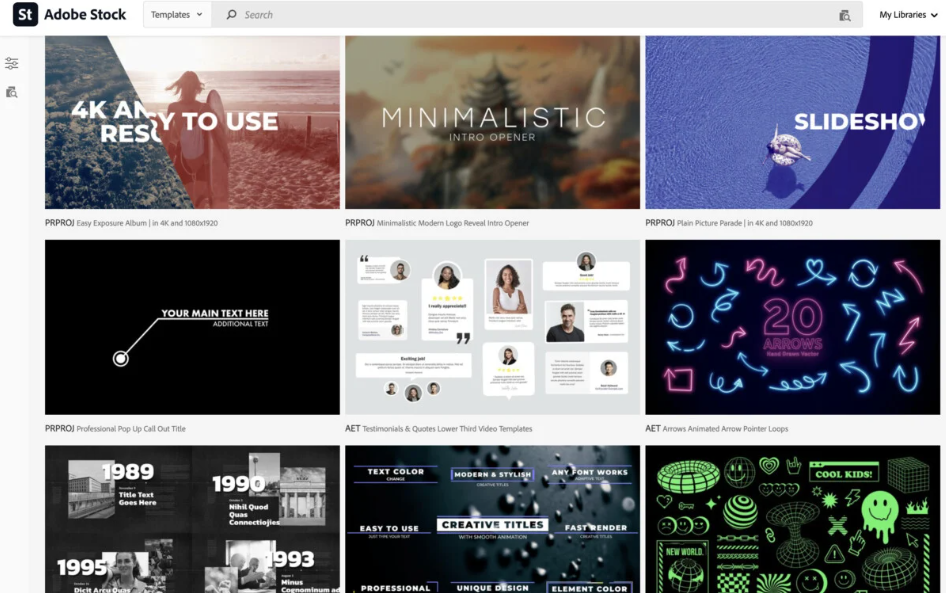946x593 pixels.
Task: Open the Testimonials & Quotes thumbnail
Action: pyautogui.click(x=492, y=327)
